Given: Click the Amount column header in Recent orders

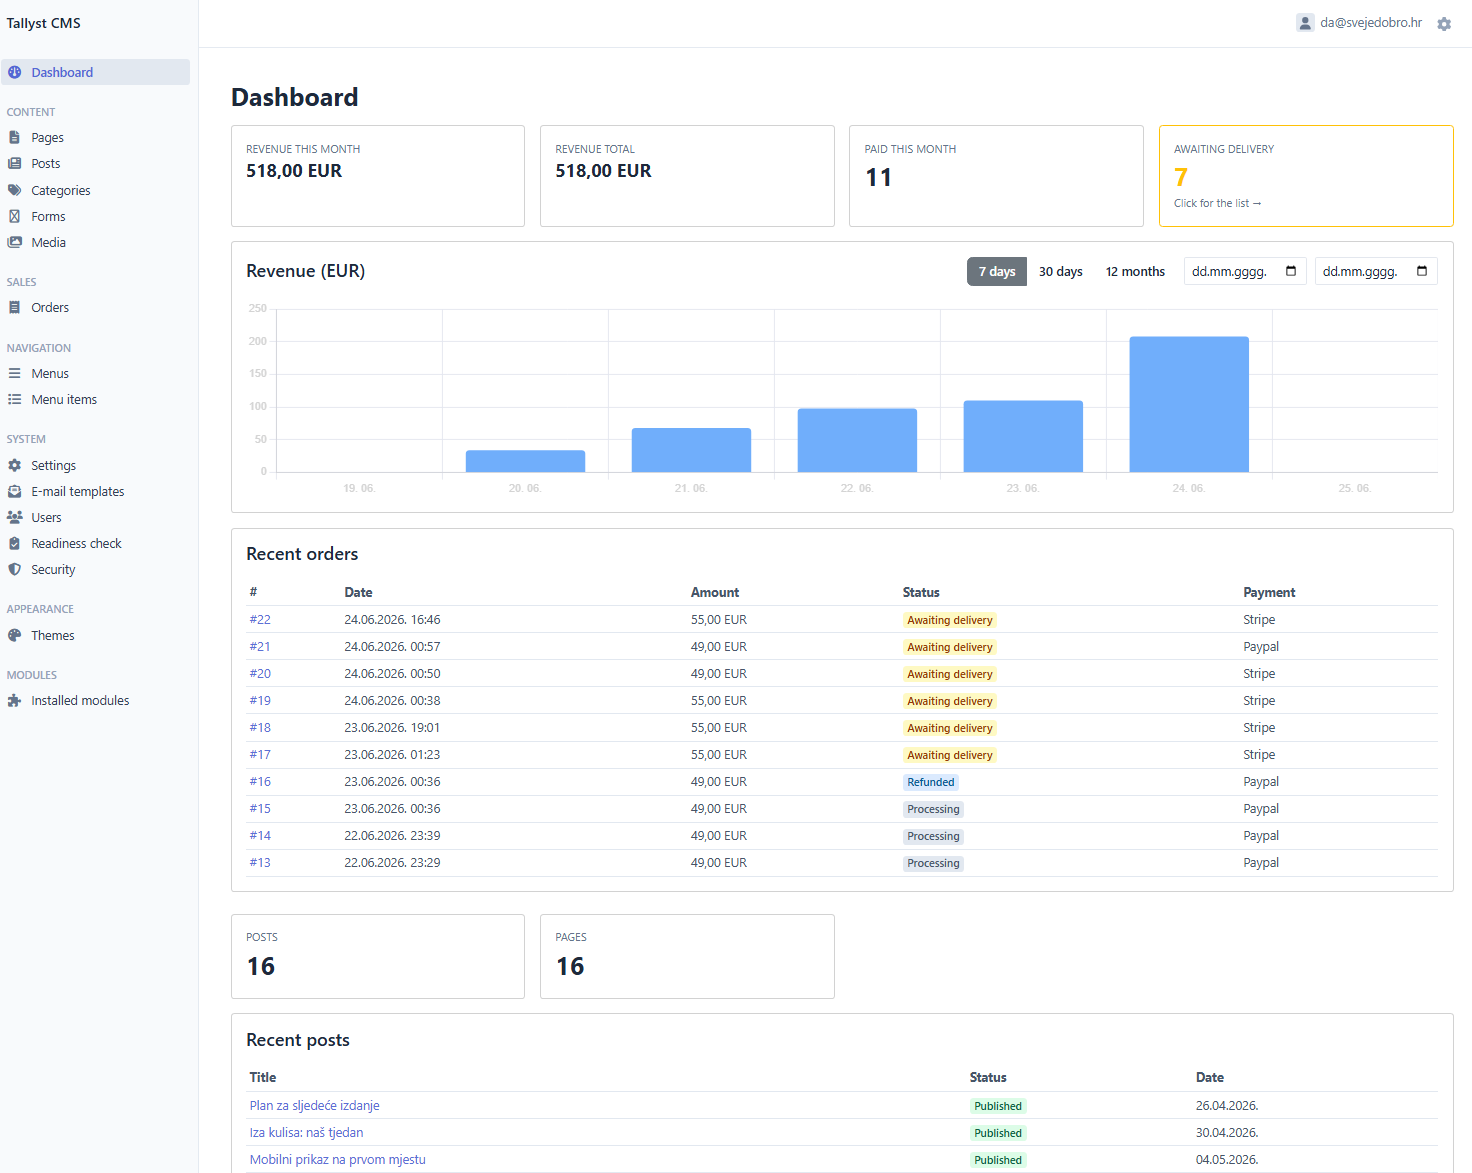Looking at the screenshot, I should tap(715, 592).
